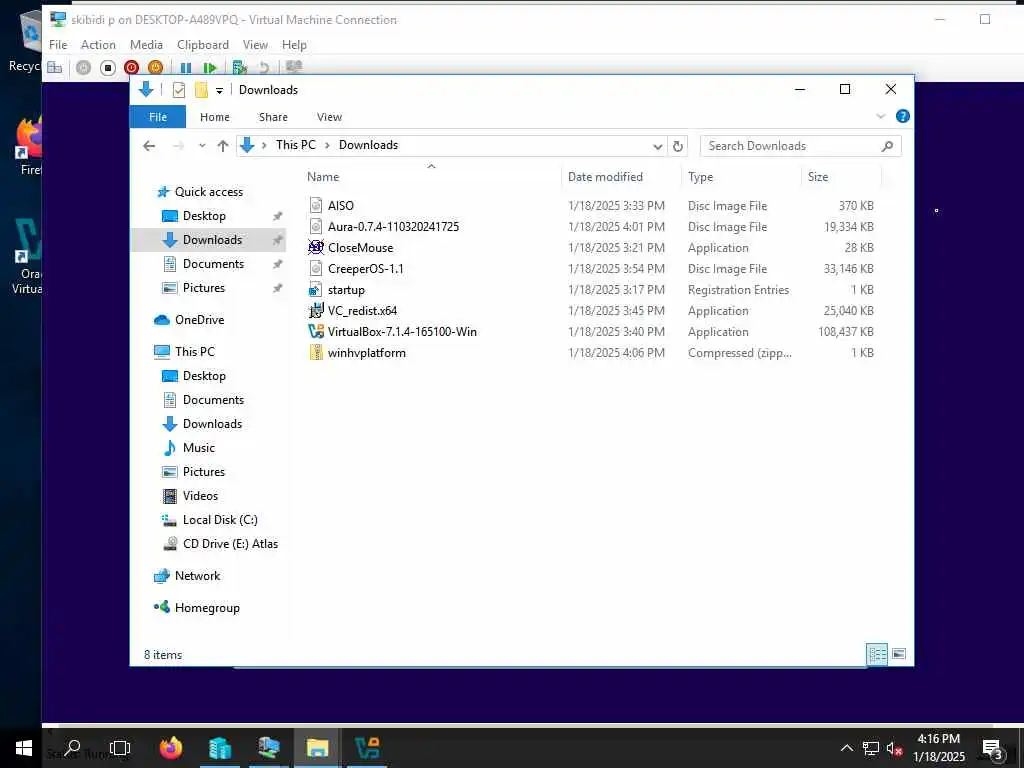This screenshot has height=768, width=1024.
Task: Select VirtualBox-7.1.4-165100-Win installer
Action: coord(402,332)
